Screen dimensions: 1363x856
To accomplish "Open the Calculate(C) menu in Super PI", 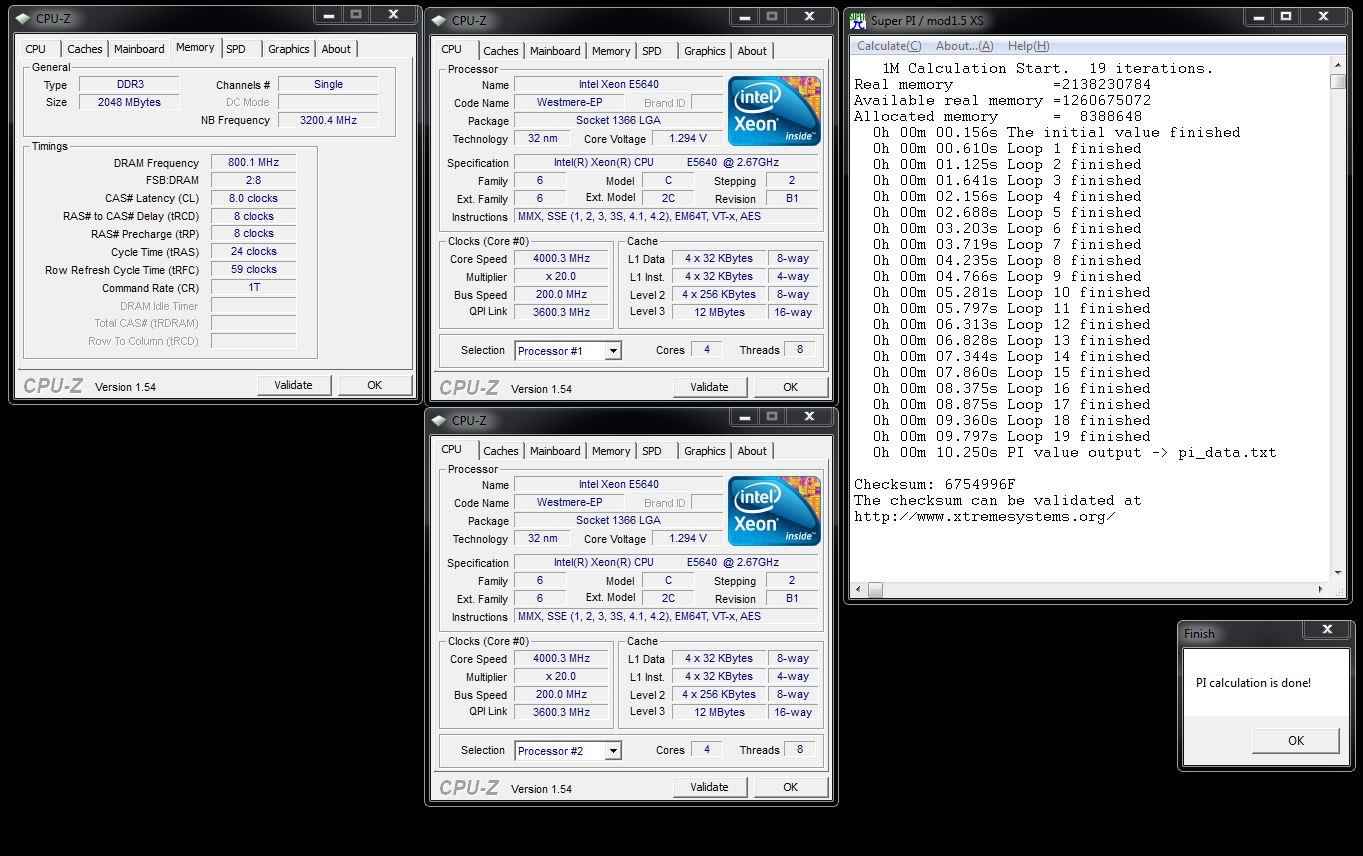I will 889,46.
